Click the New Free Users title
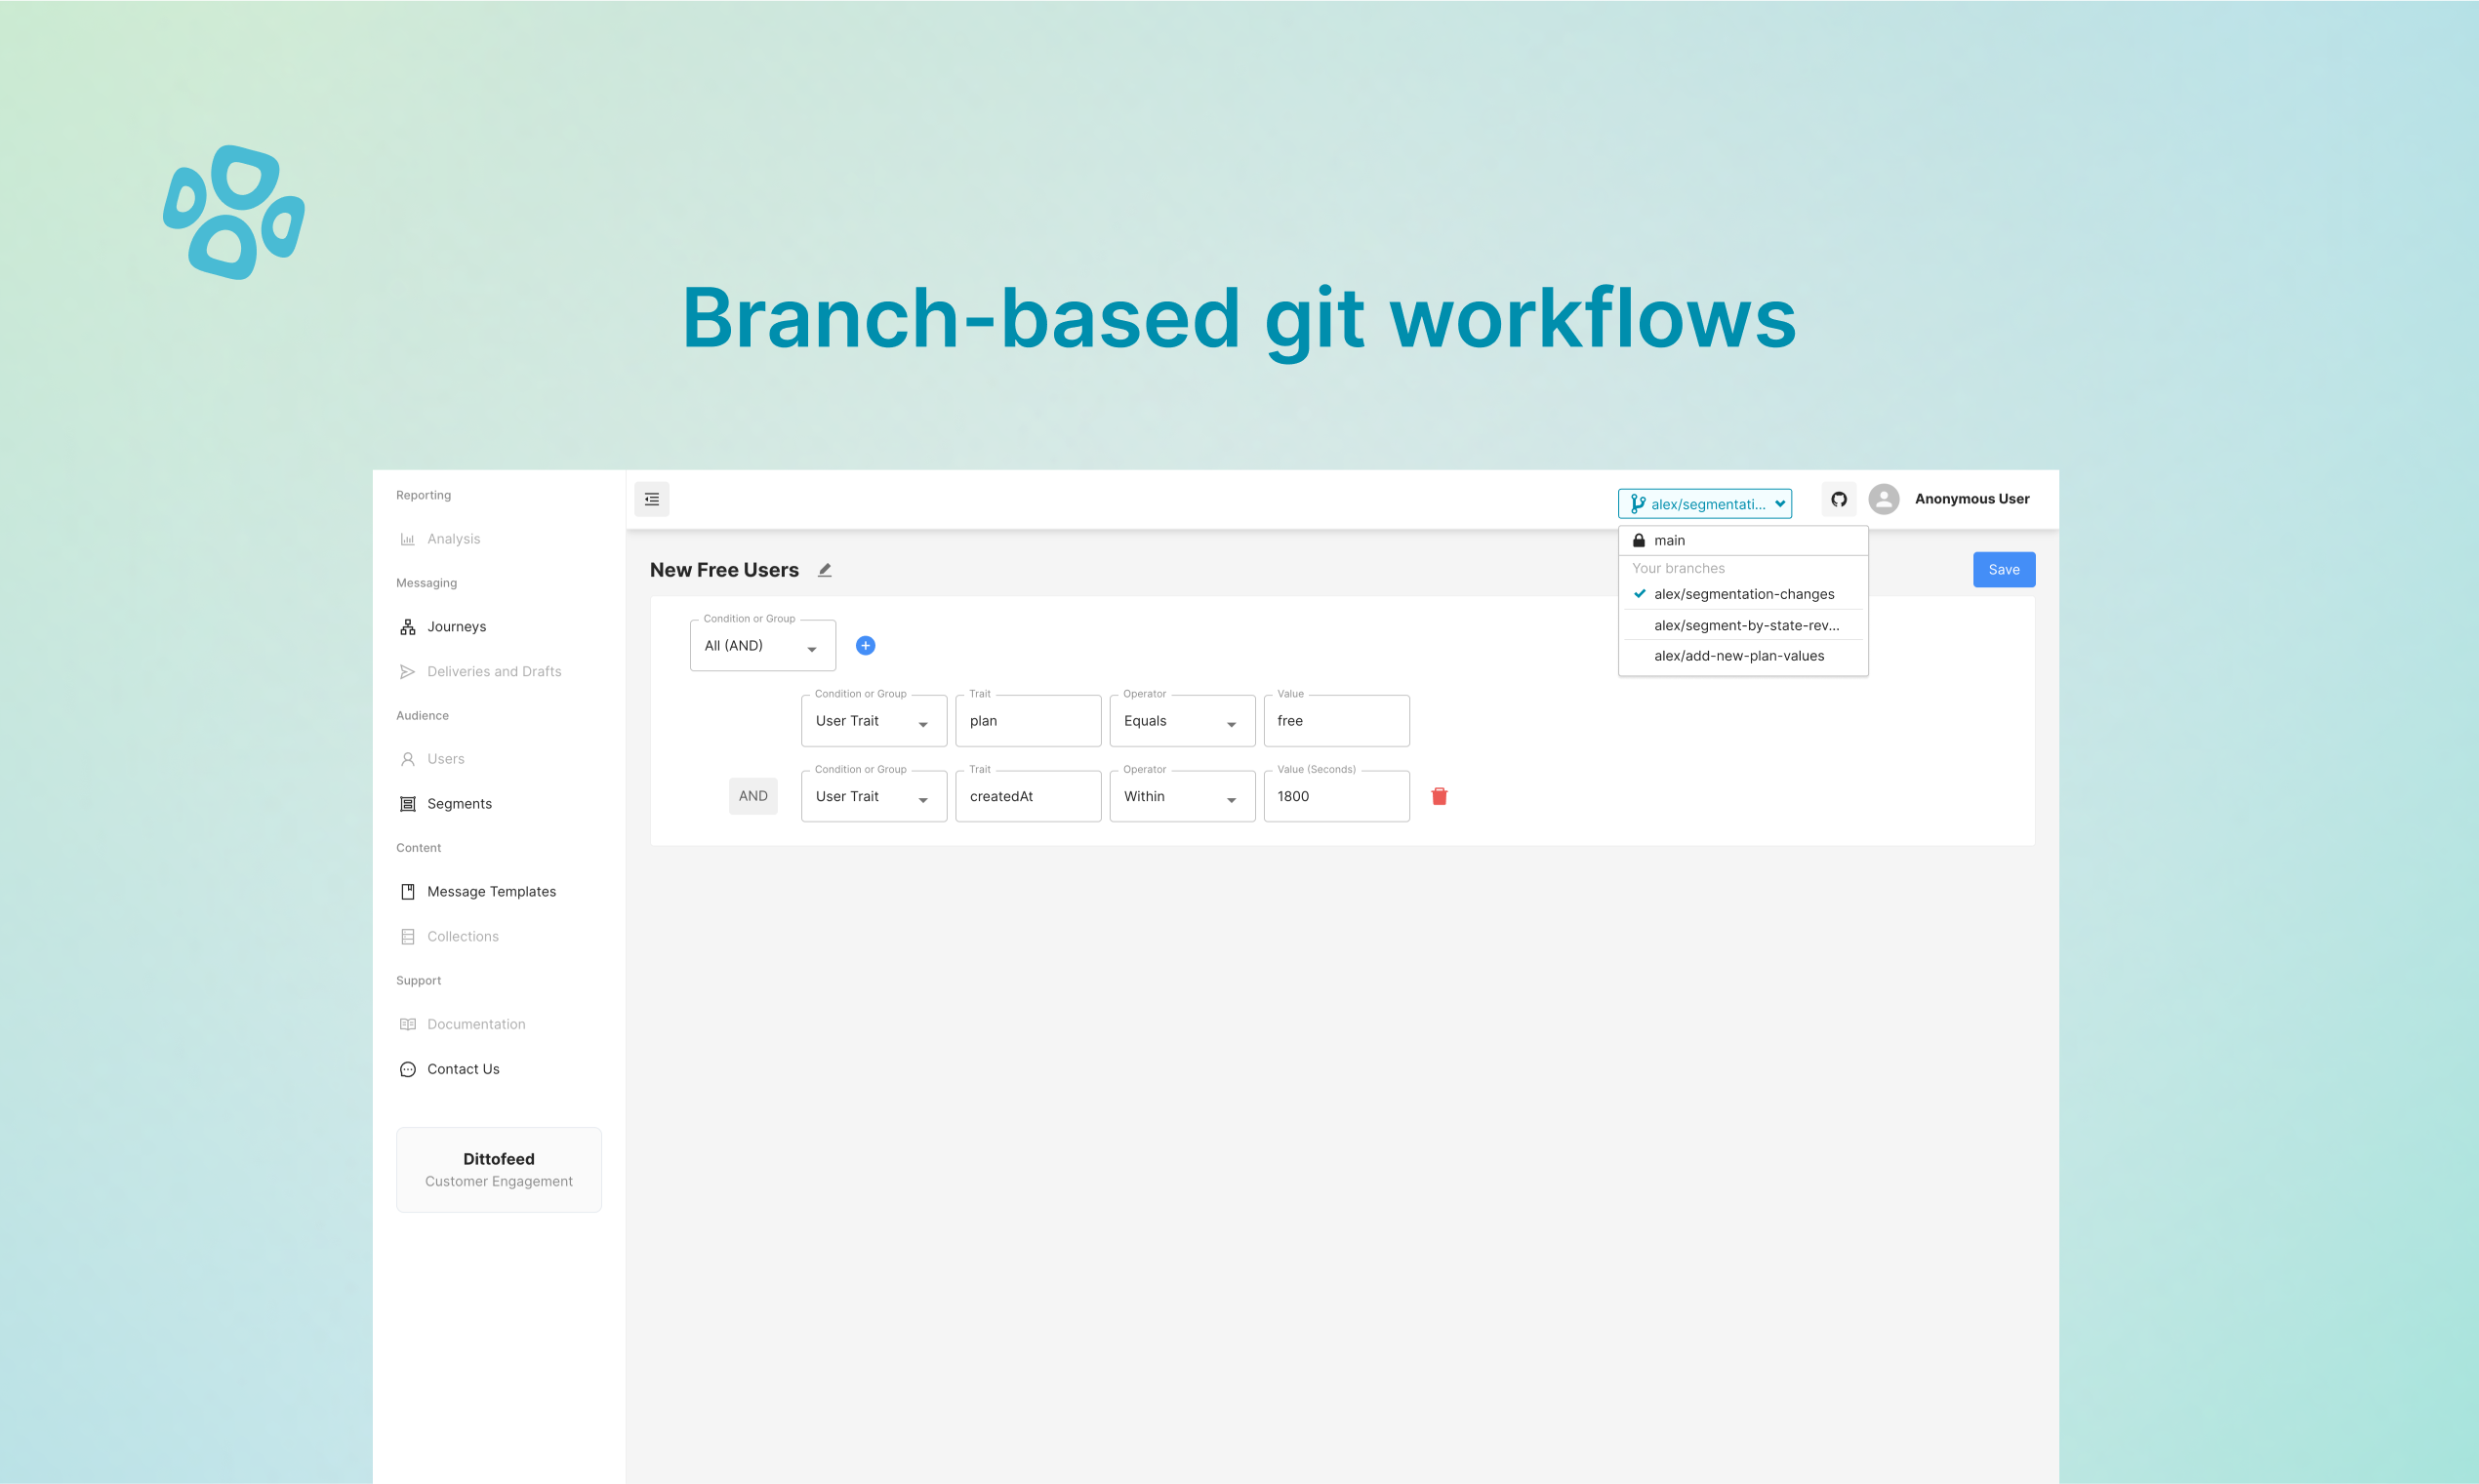Image resolution: width=2479 pixels, height=1484 pixels. pyautogui.click(x=725, y=570)
